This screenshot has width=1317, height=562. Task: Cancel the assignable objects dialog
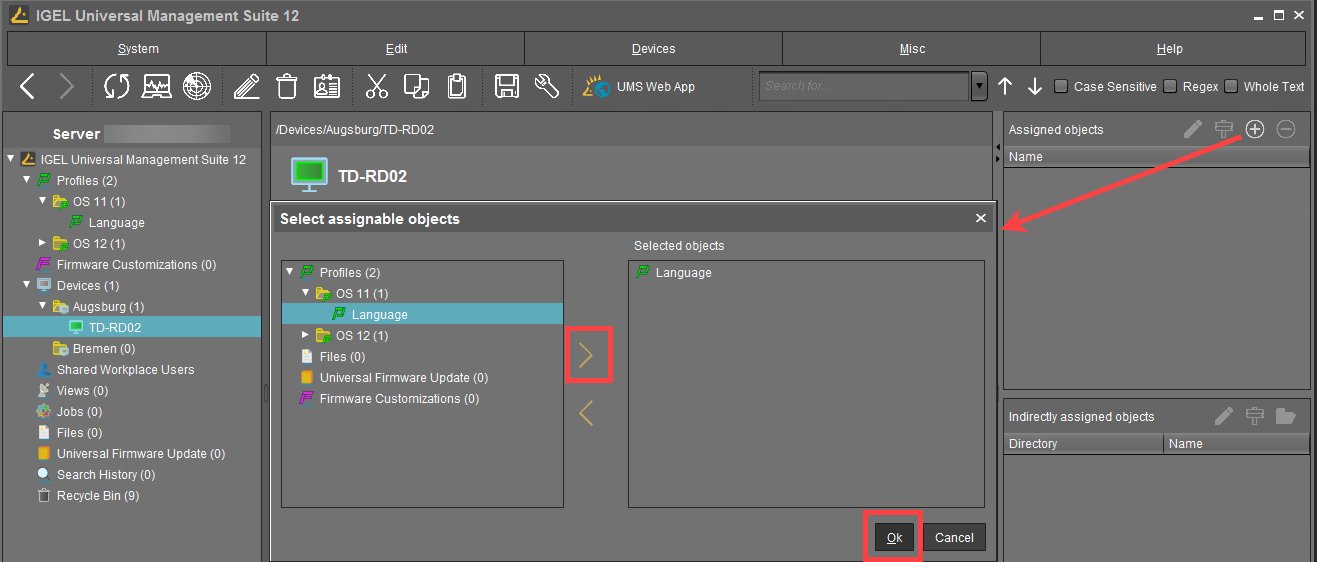[x=954, y=537]
